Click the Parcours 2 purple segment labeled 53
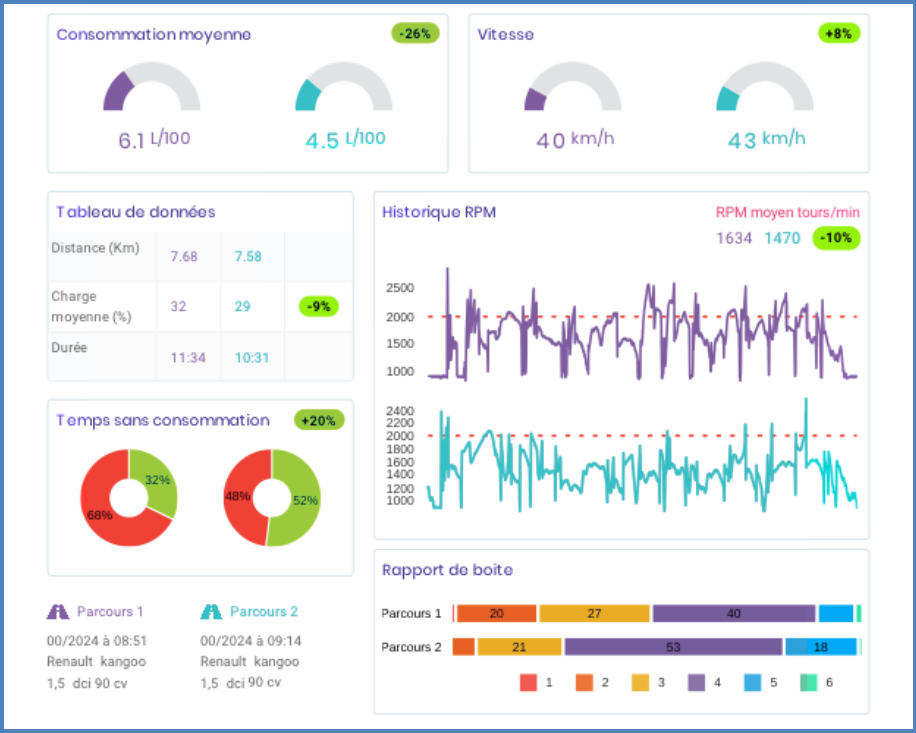 coord(674,647)
